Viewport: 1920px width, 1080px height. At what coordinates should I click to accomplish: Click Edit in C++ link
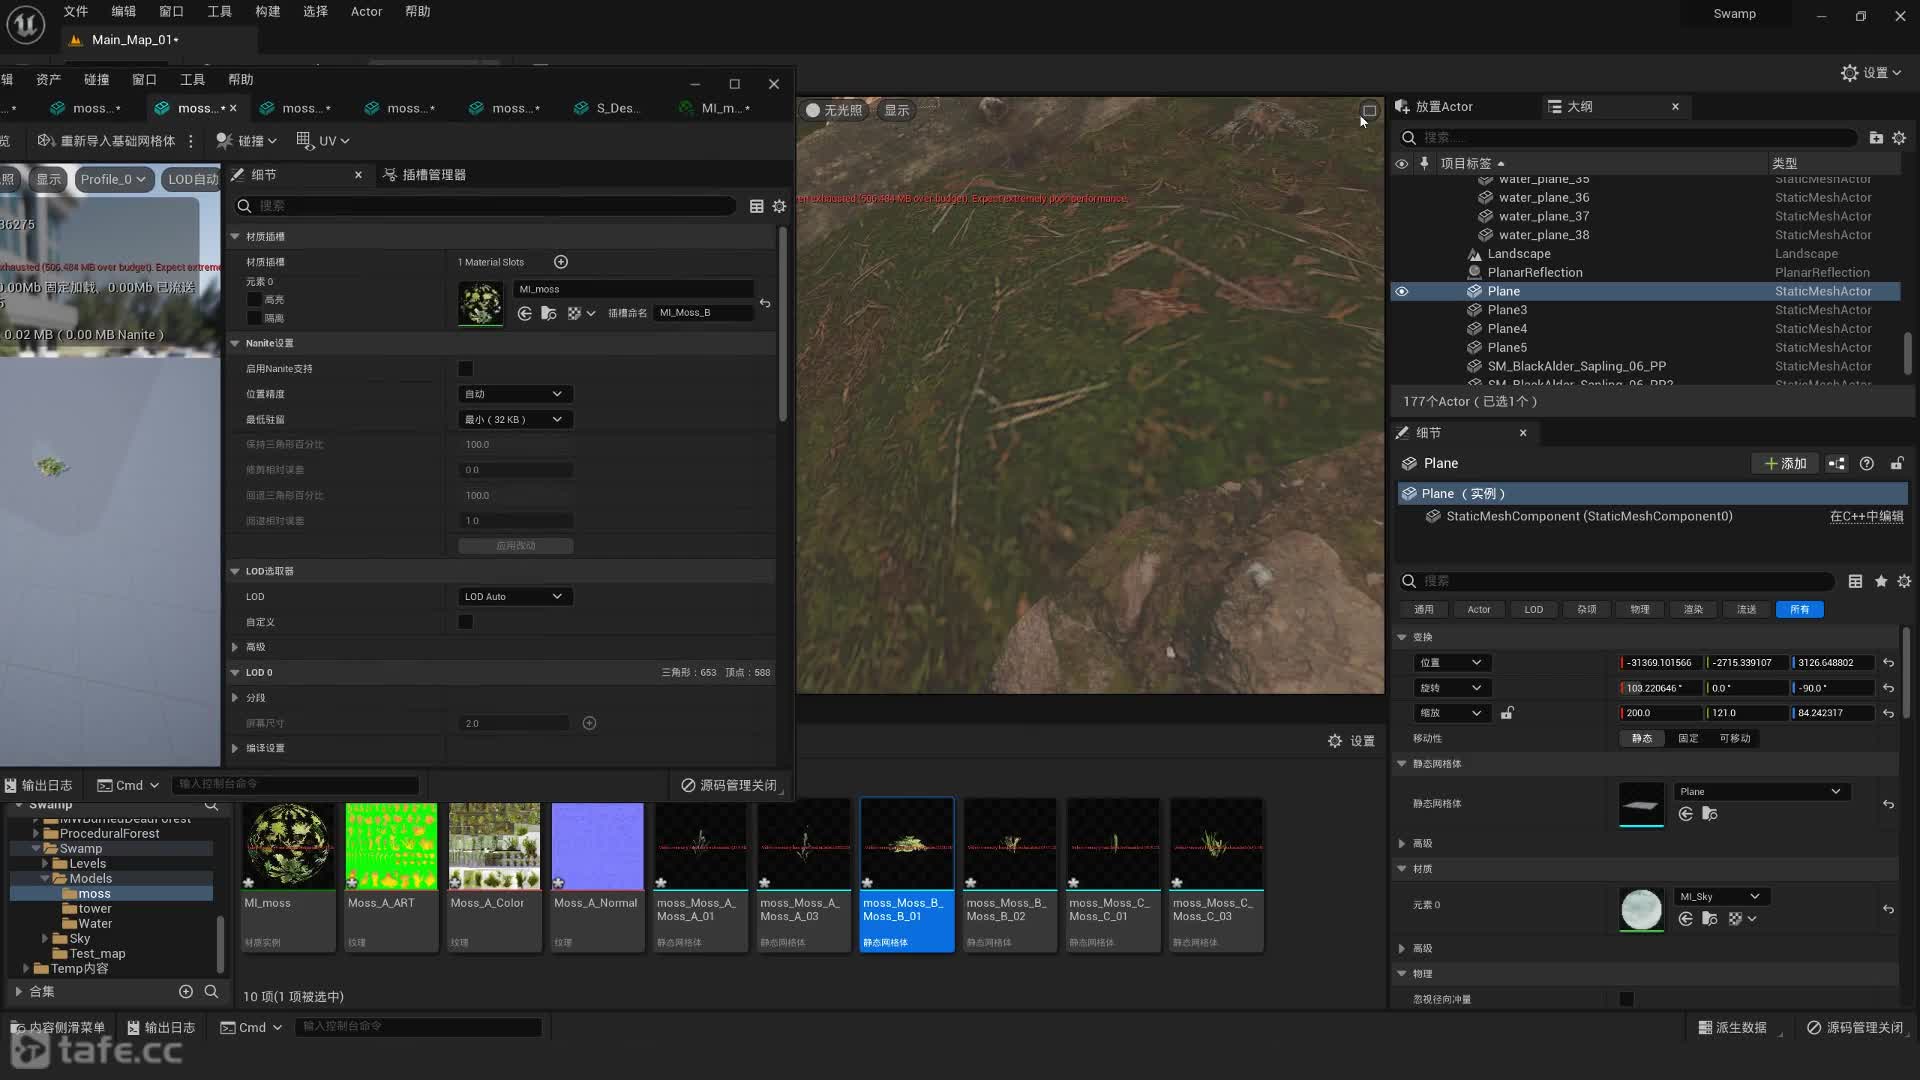pyautogui.click(x=1866, y=517)
